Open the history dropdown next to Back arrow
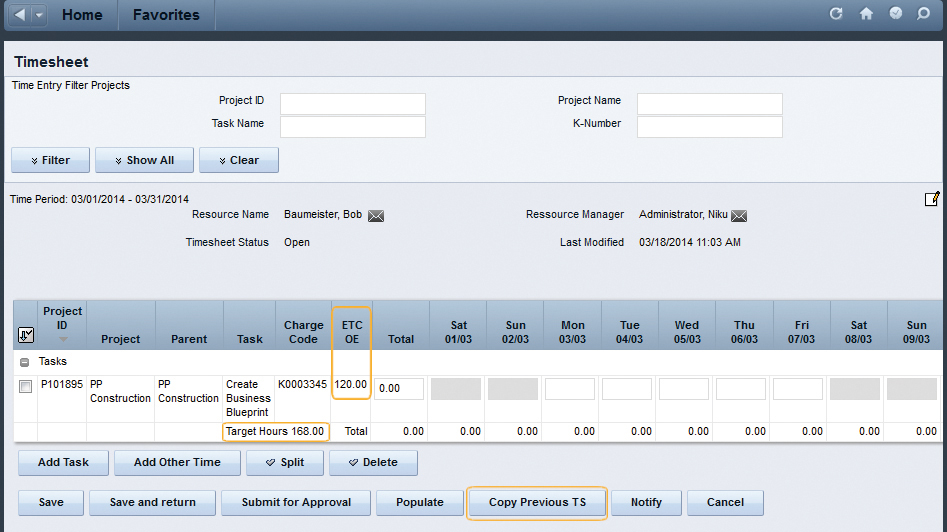The width and height of the screenshot is (947, 532). tap(39, 15)
